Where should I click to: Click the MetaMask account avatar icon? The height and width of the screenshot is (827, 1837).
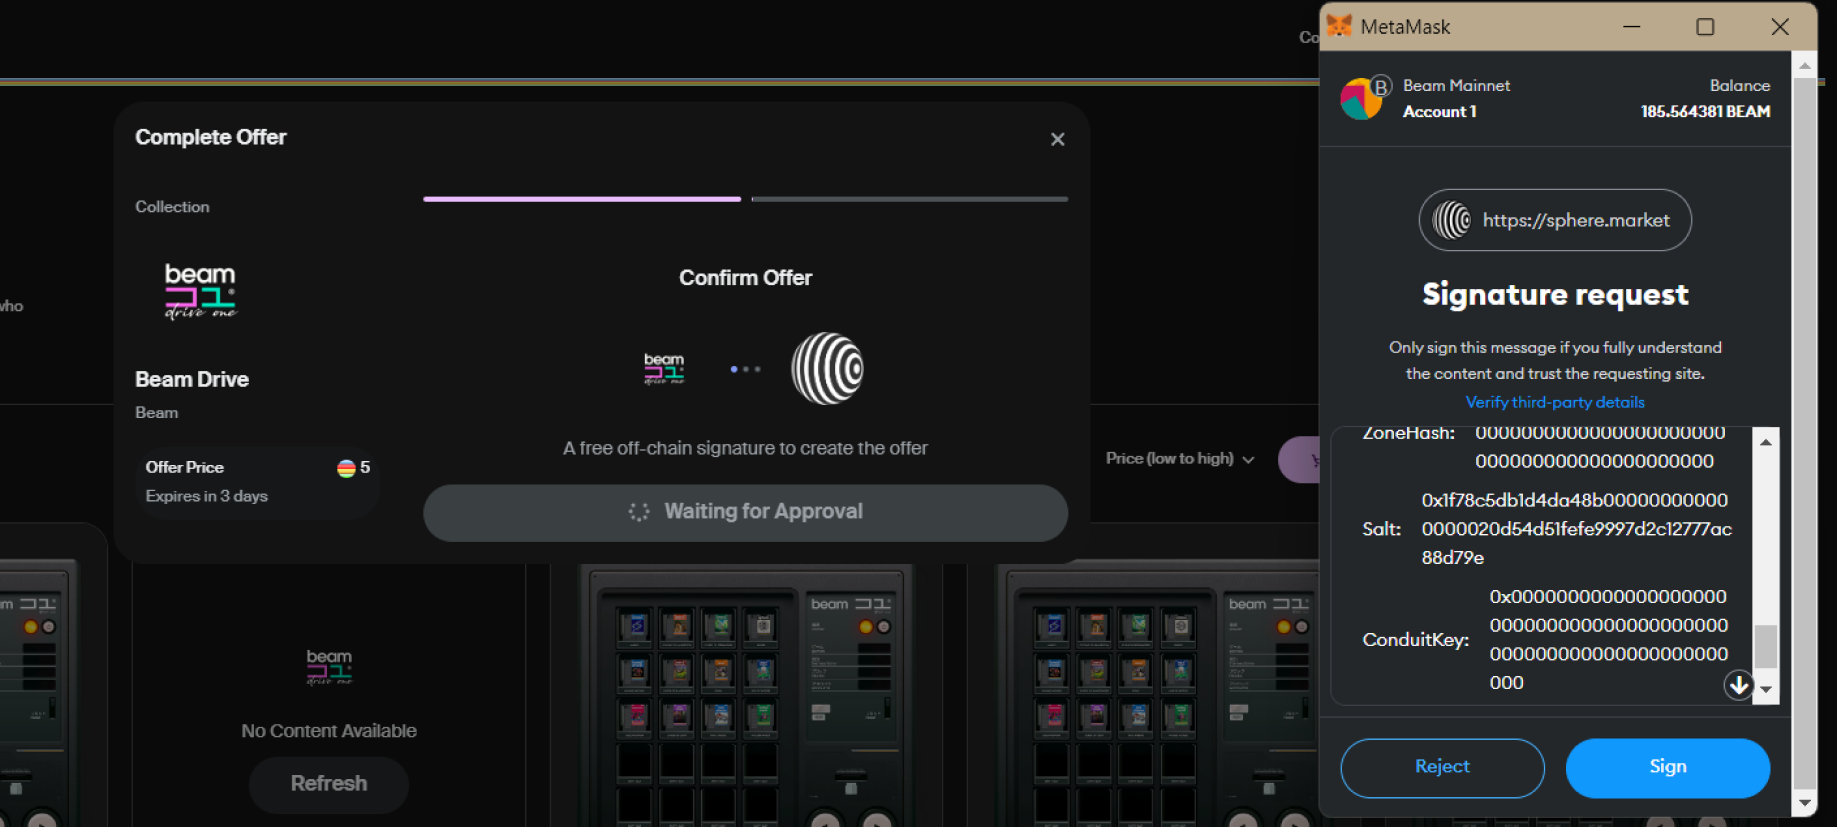[1361, 99]
